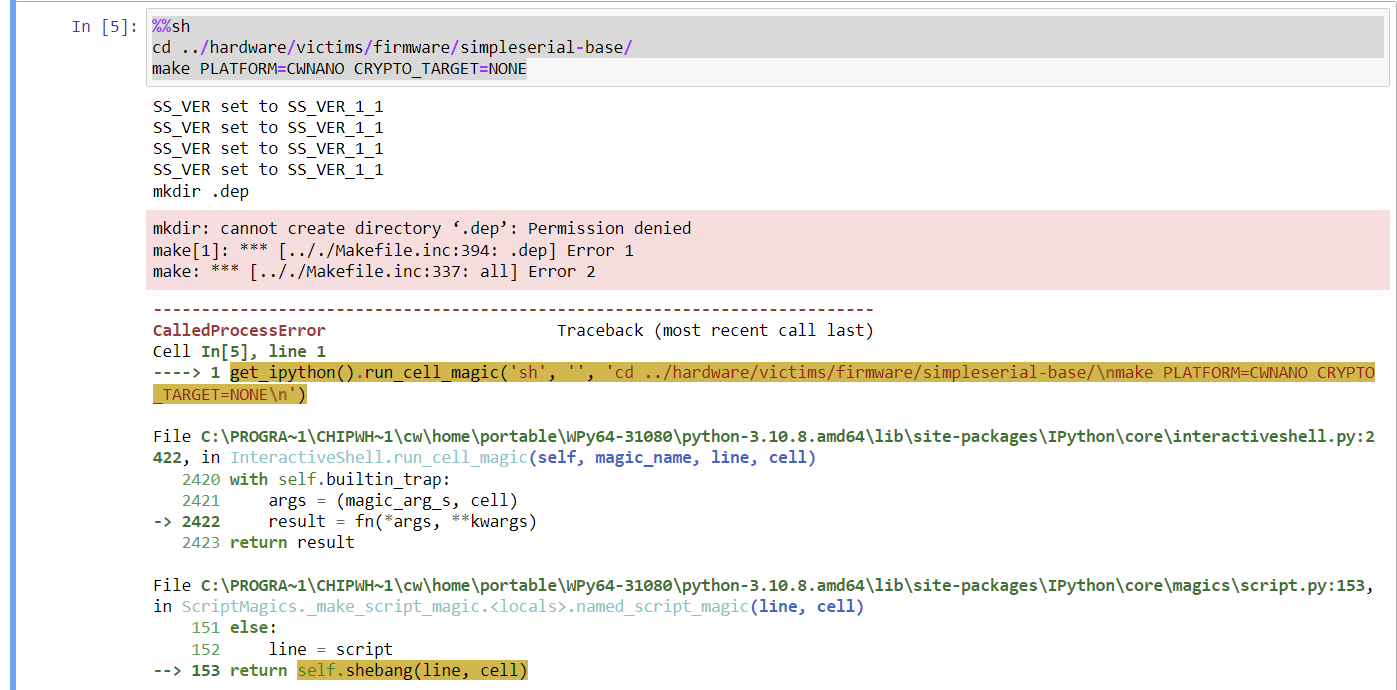The image size is (1397, 690).
Task: Click the highlighted self.shebang(line, cell) call
Action: tap(412, 670)
